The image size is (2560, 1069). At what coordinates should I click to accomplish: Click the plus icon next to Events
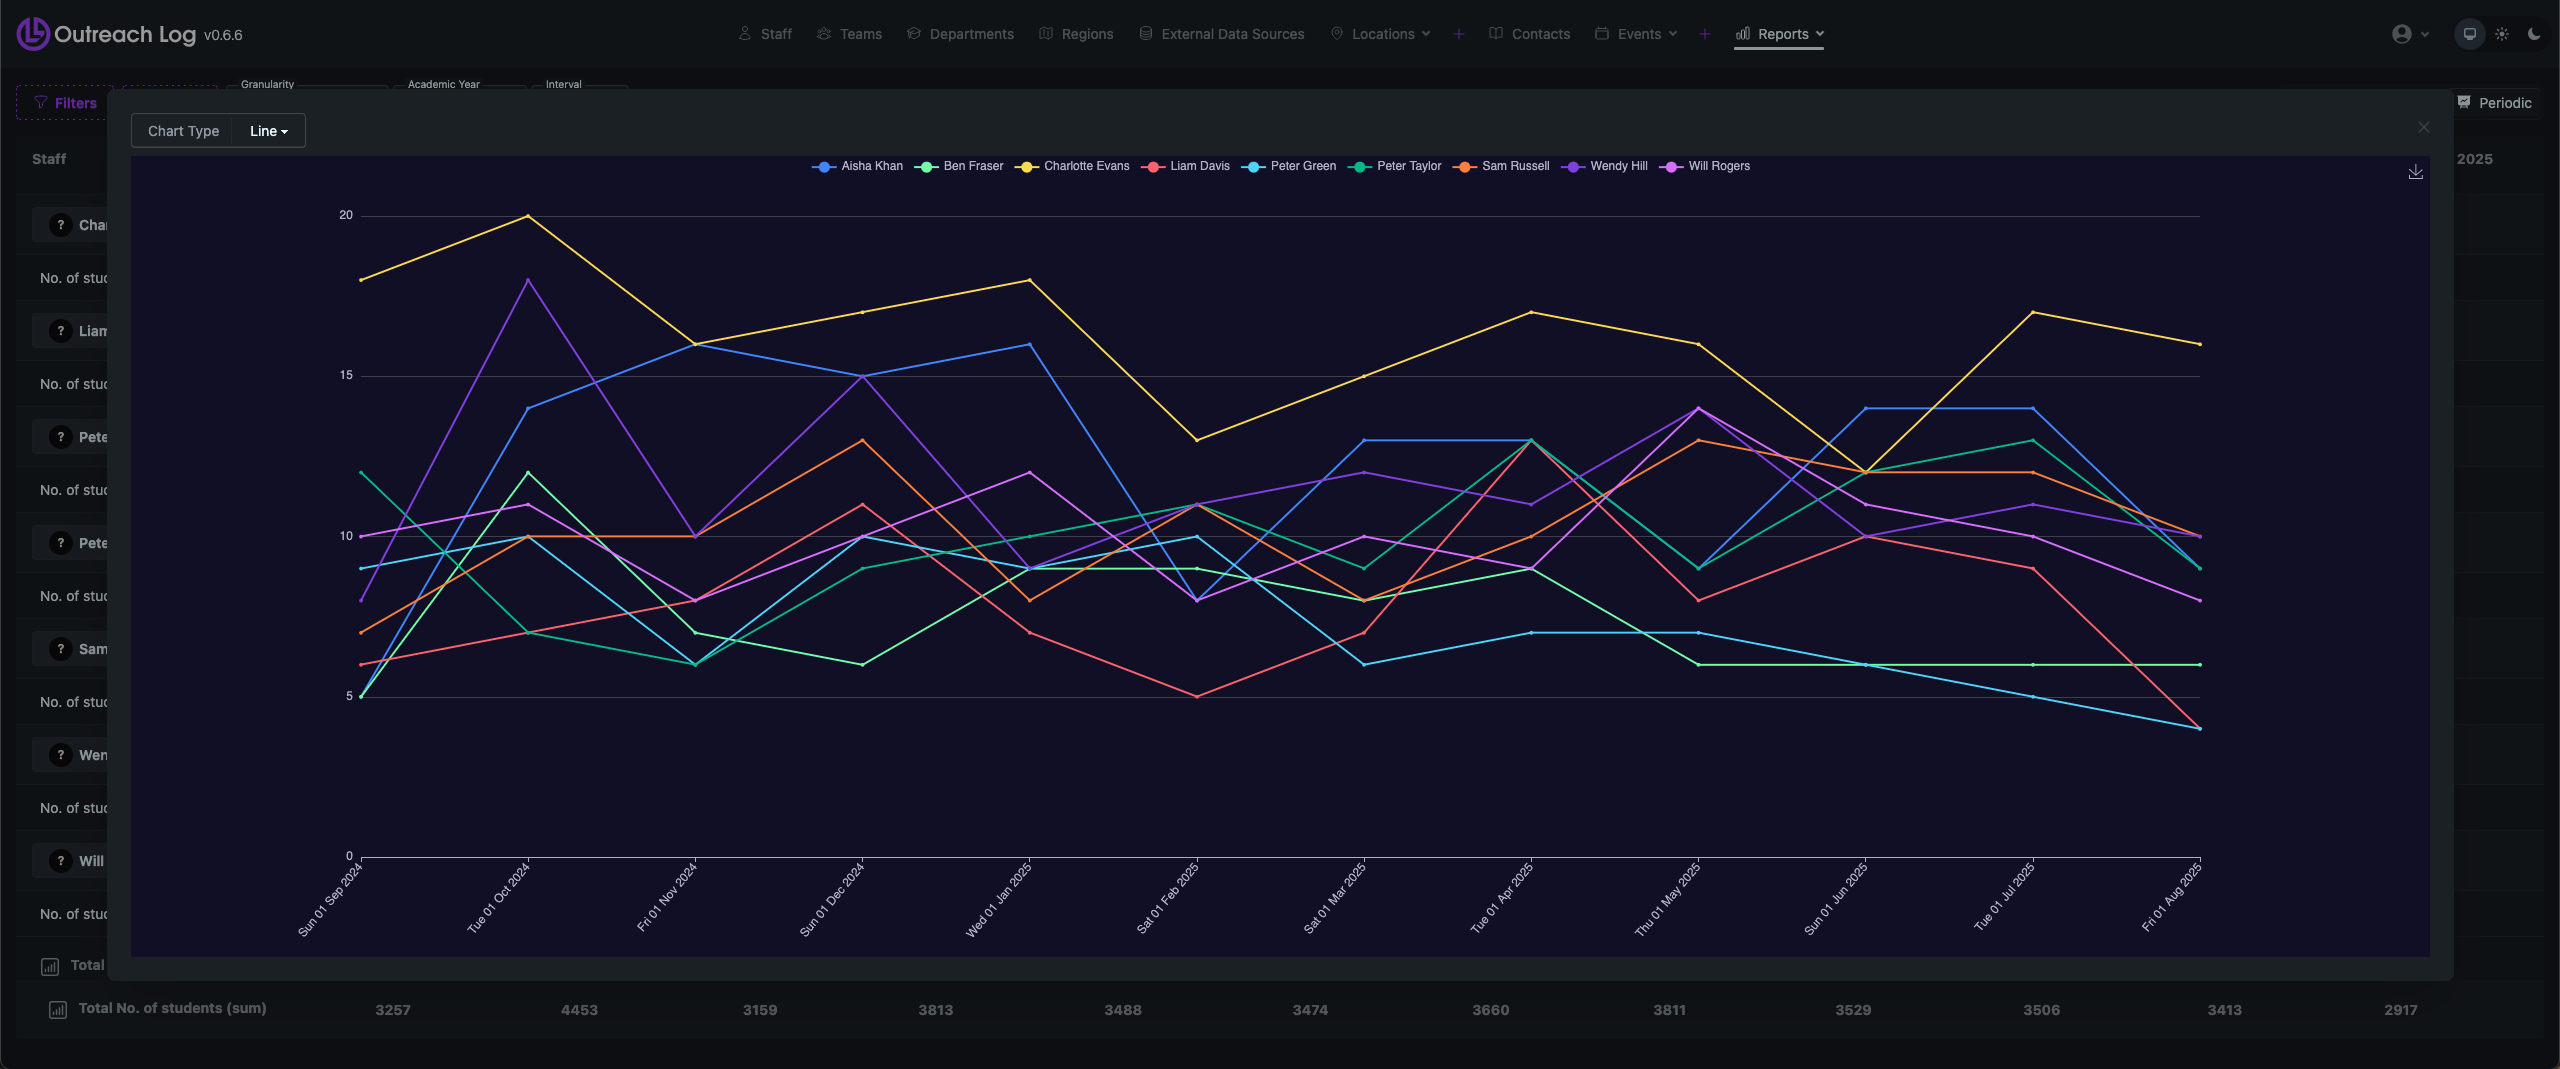coord(1705,34)
